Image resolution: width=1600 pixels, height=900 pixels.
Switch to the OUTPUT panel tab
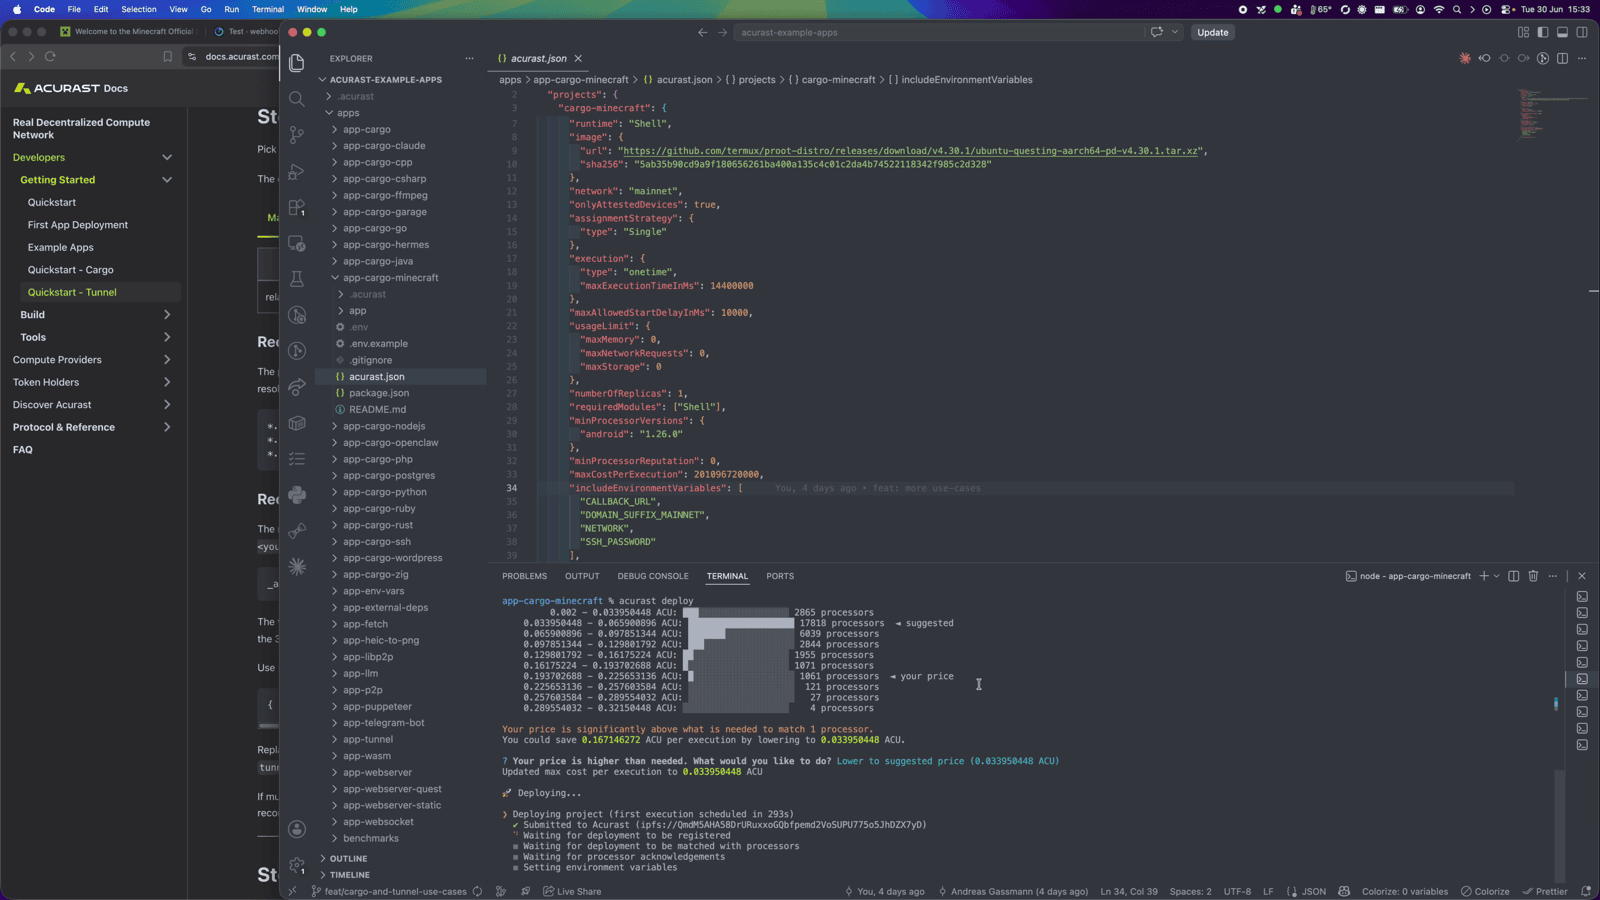(x=582, y=576)
